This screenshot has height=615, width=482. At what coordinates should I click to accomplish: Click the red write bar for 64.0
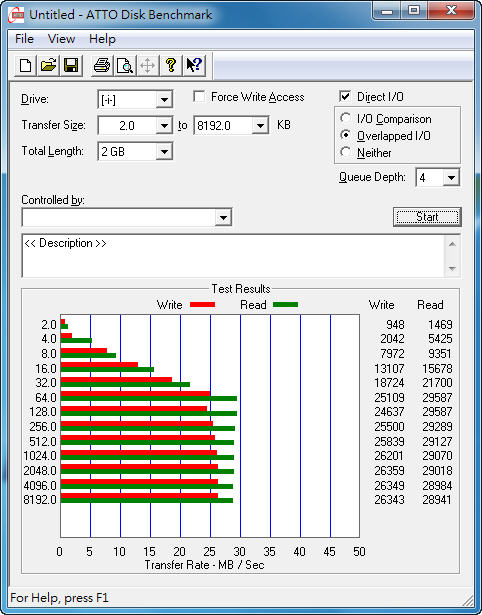(x=136, y=393)
